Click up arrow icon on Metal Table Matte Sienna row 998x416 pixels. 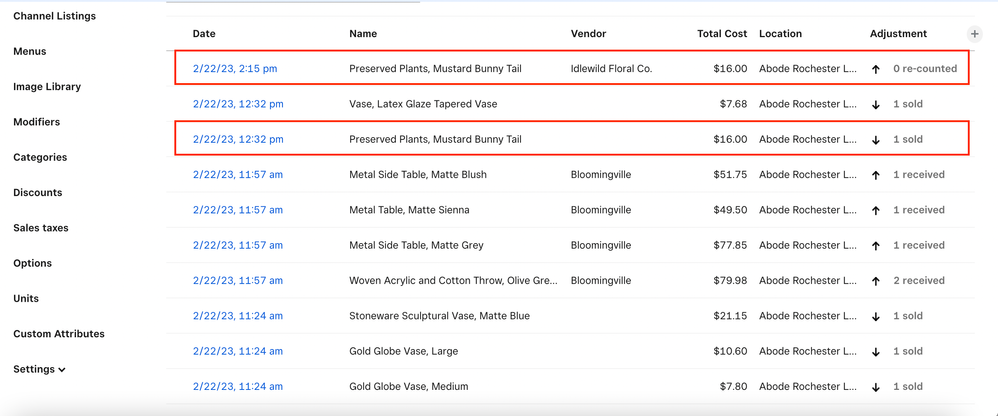(x=876, y=211)
